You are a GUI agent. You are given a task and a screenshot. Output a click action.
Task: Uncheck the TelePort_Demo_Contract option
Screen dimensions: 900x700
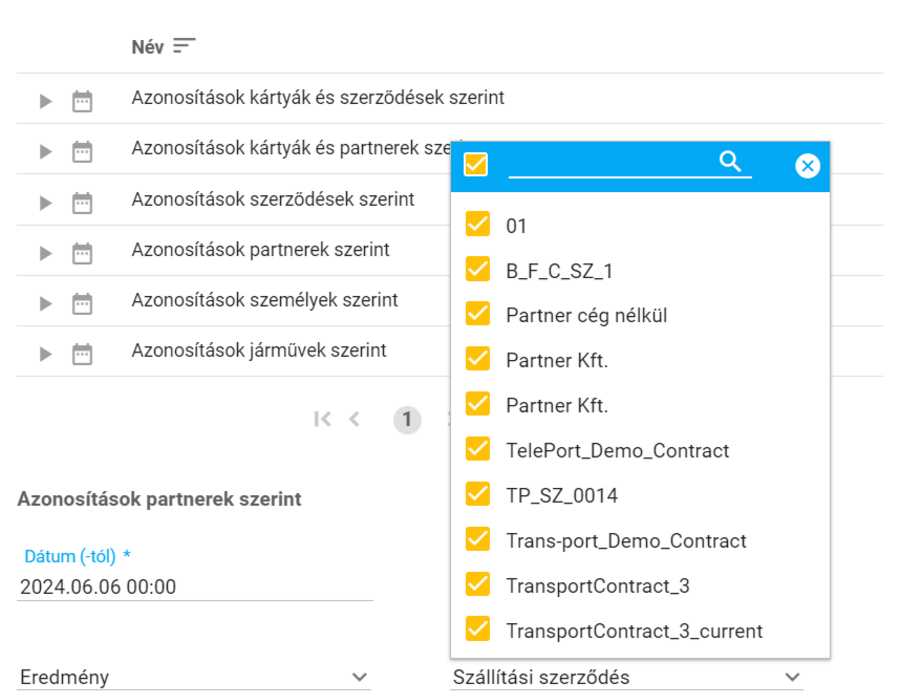coord(478,449)
